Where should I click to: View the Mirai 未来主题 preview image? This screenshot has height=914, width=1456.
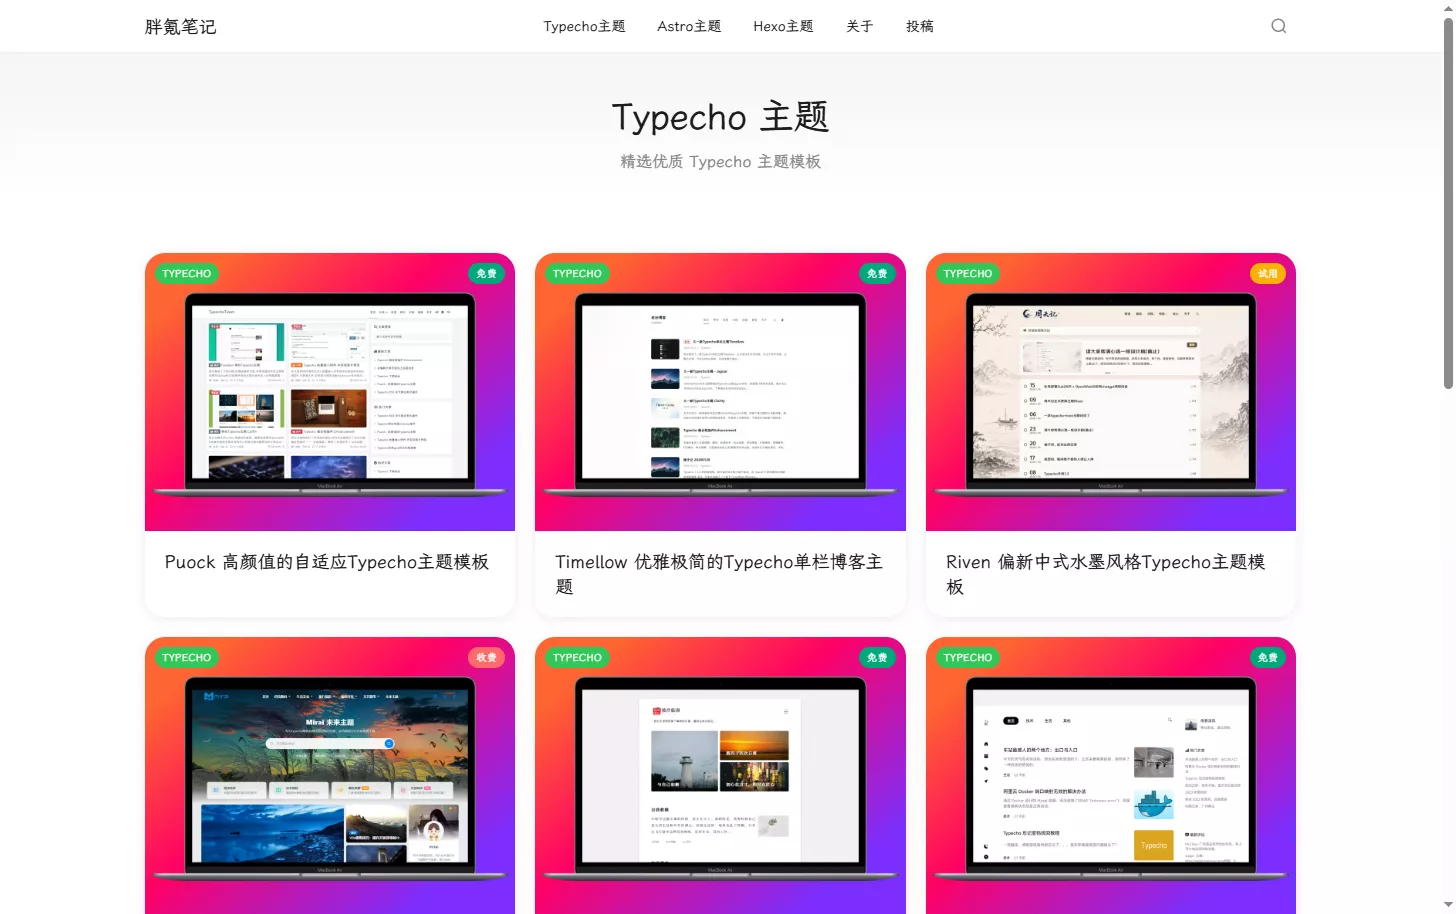pyautogui.click(x=330, y=775)
